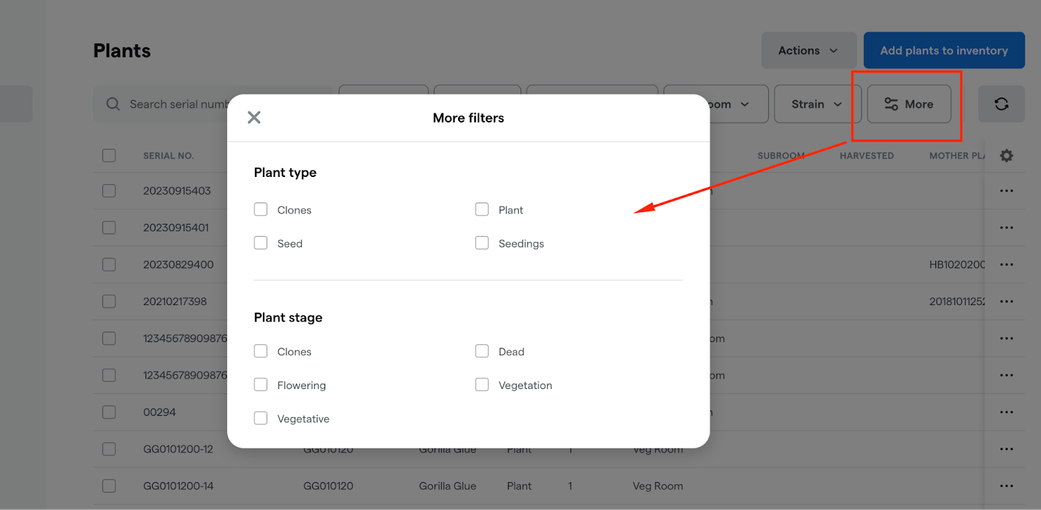Check Clones under Plant stage
Screen dimensions: 1041x510
coord(260,351)
